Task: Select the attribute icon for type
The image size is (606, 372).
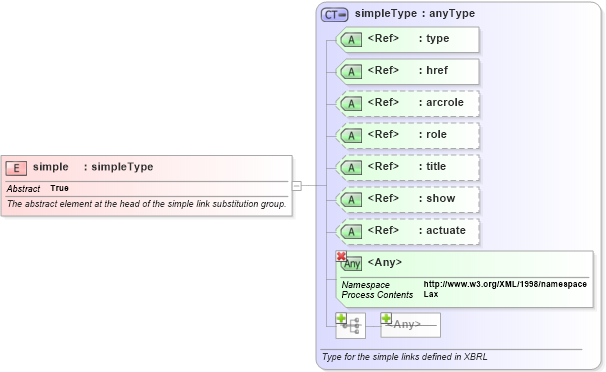Action: (351, 39)
